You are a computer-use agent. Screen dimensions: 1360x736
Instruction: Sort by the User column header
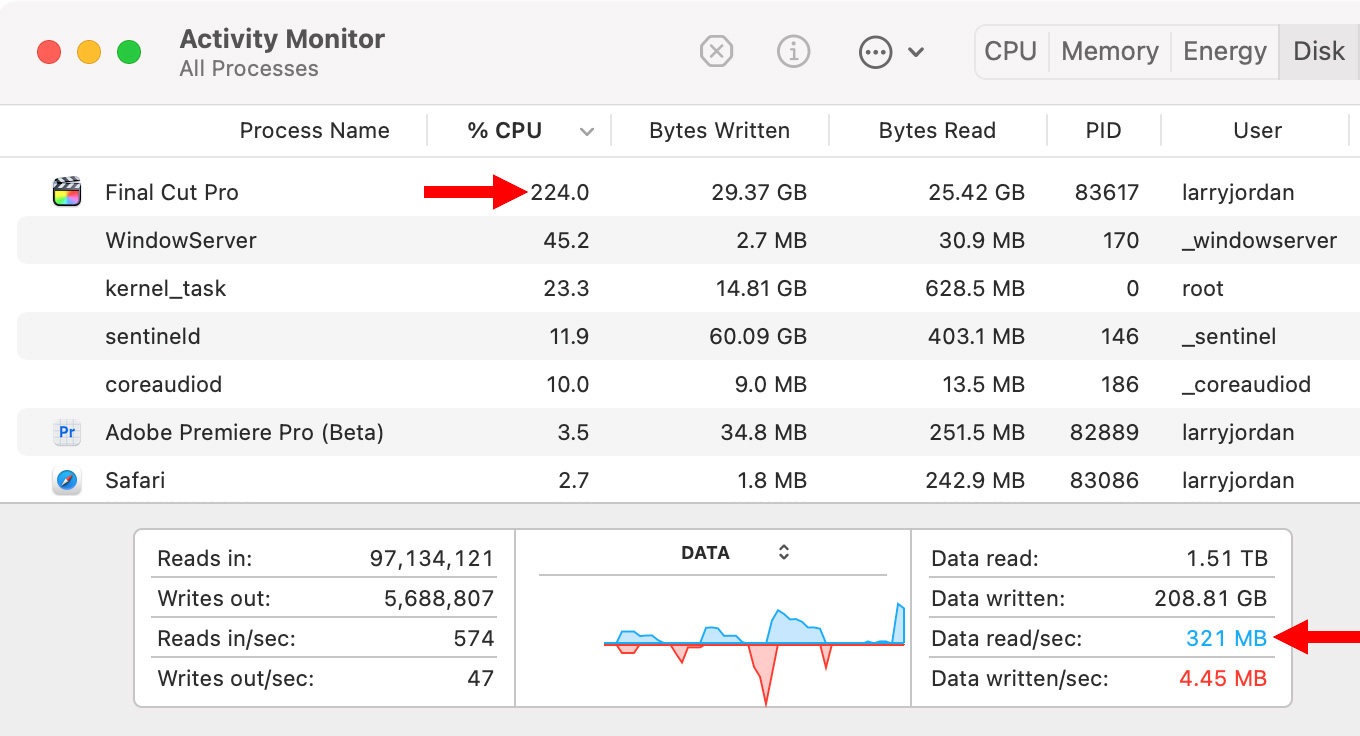coord(1257,130)
